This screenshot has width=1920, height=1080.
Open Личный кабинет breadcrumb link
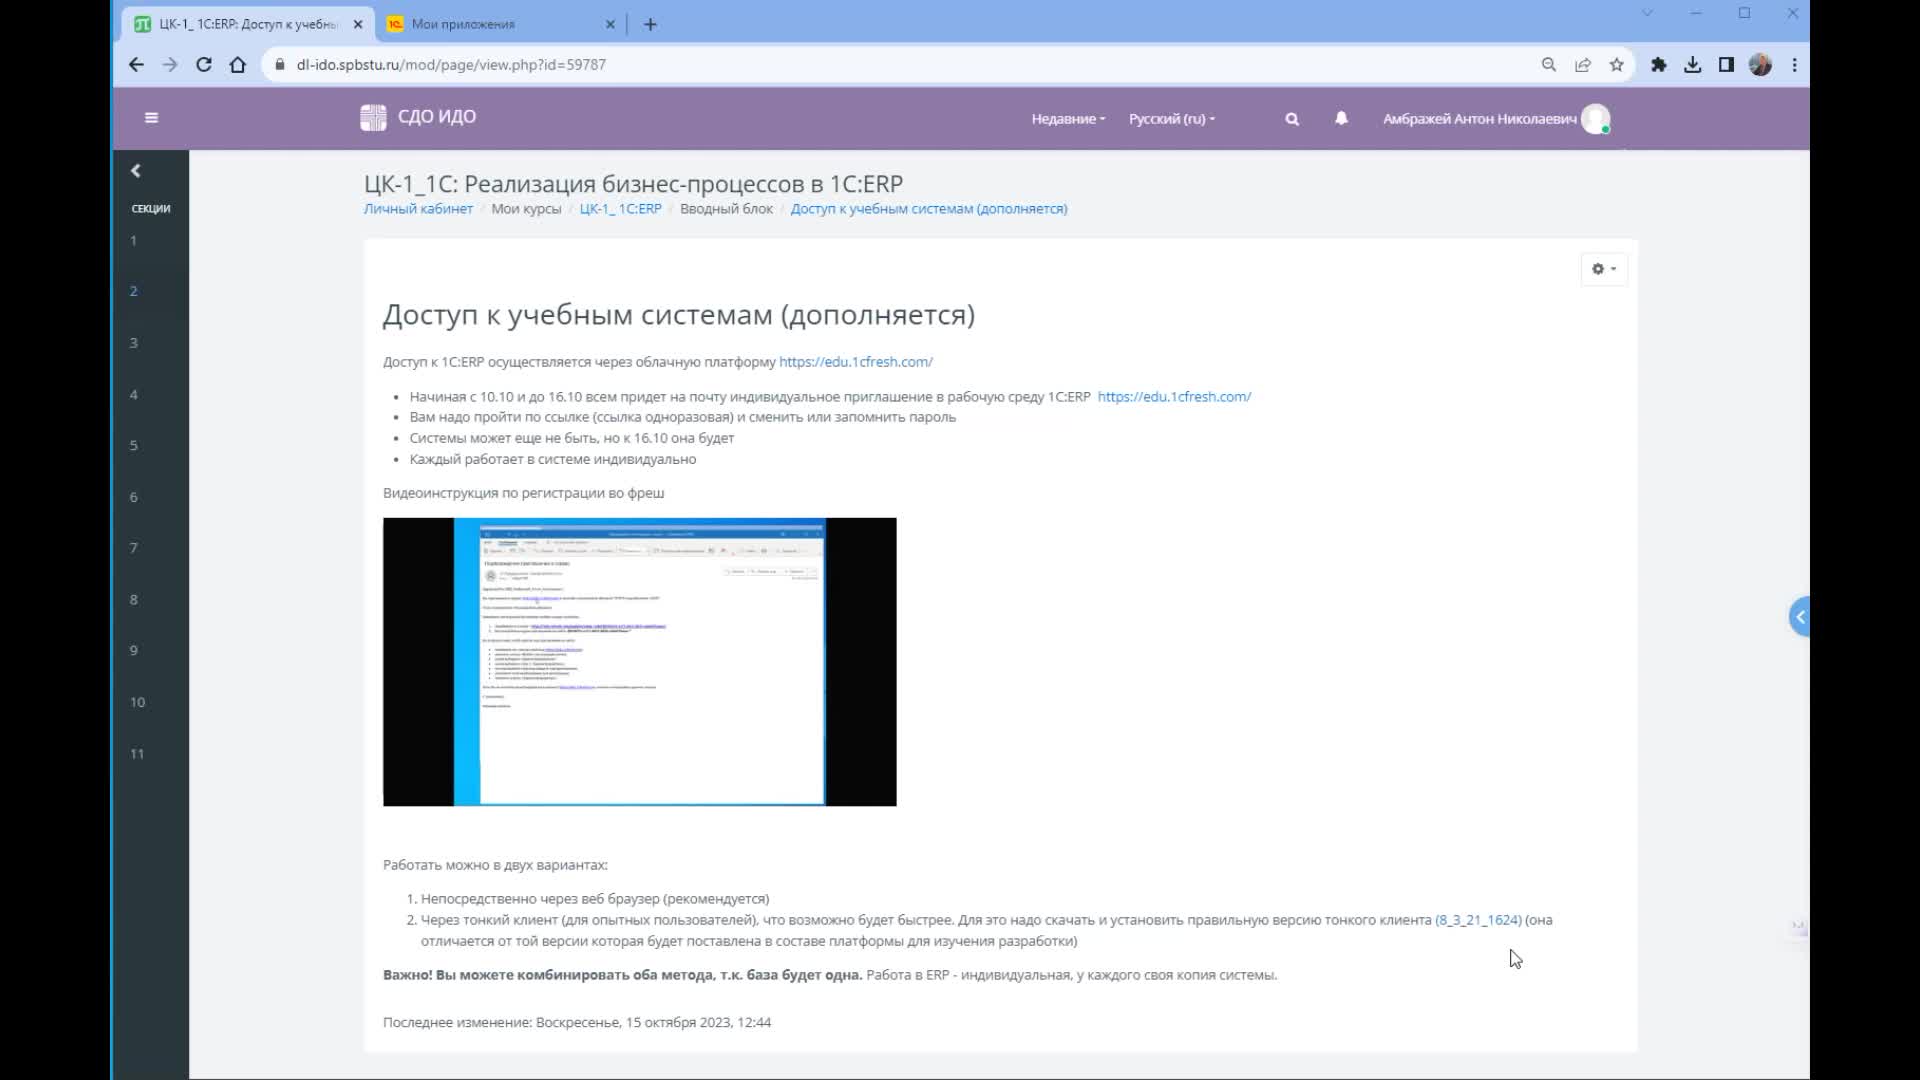click(x=418, y=209)
